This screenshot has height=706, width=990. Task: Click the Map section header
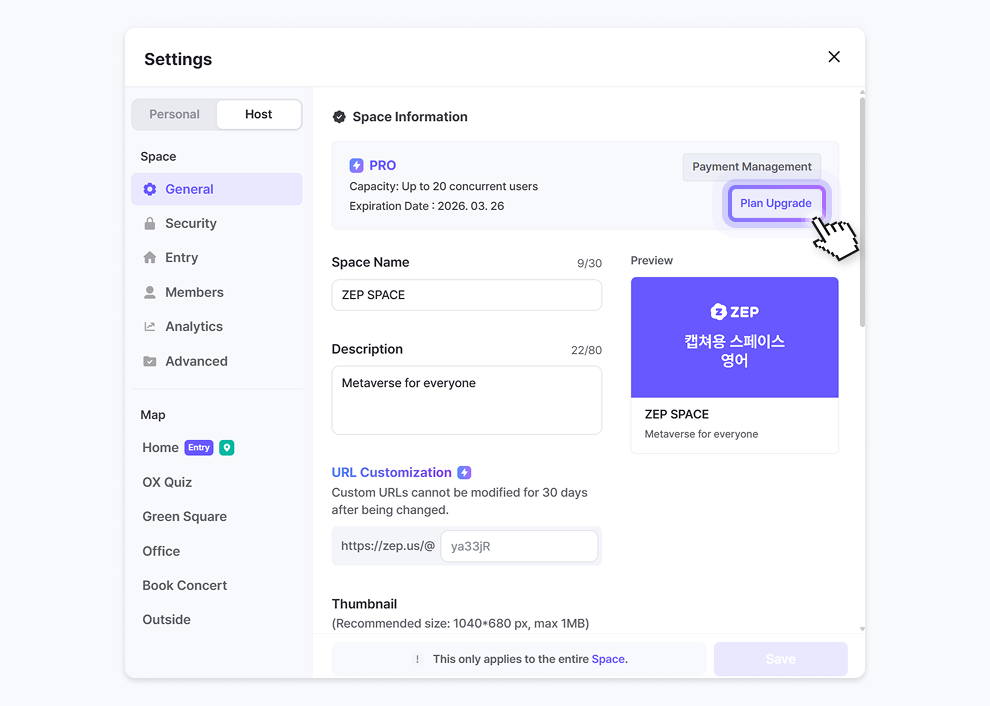[x=153, y=415]
